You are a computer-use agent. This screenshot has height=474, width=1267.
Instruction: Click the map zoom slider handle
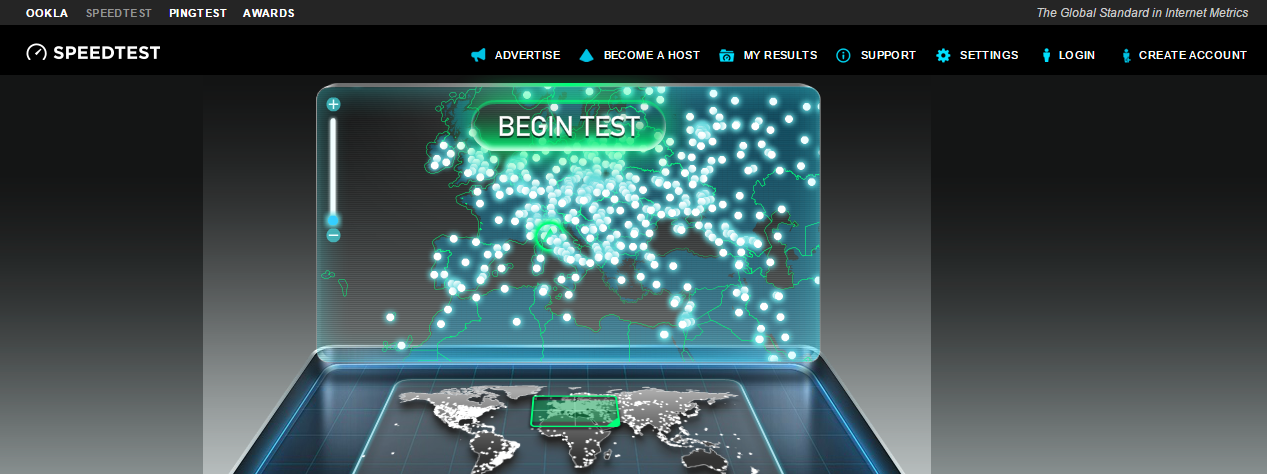click(333, 220)
